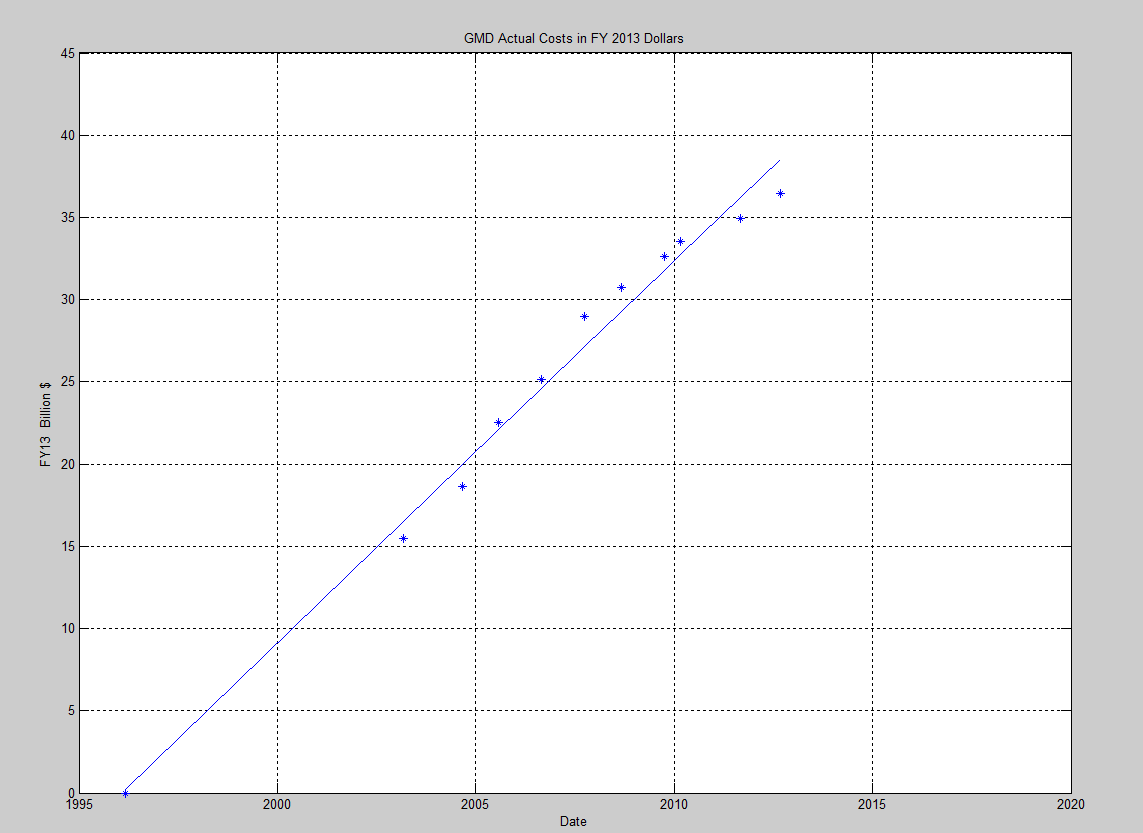1143x833 pixels.
Task: Click the plot title 'GMD Actual Costs in FY 2013 Dollars'
Action: tap(573, 38)
